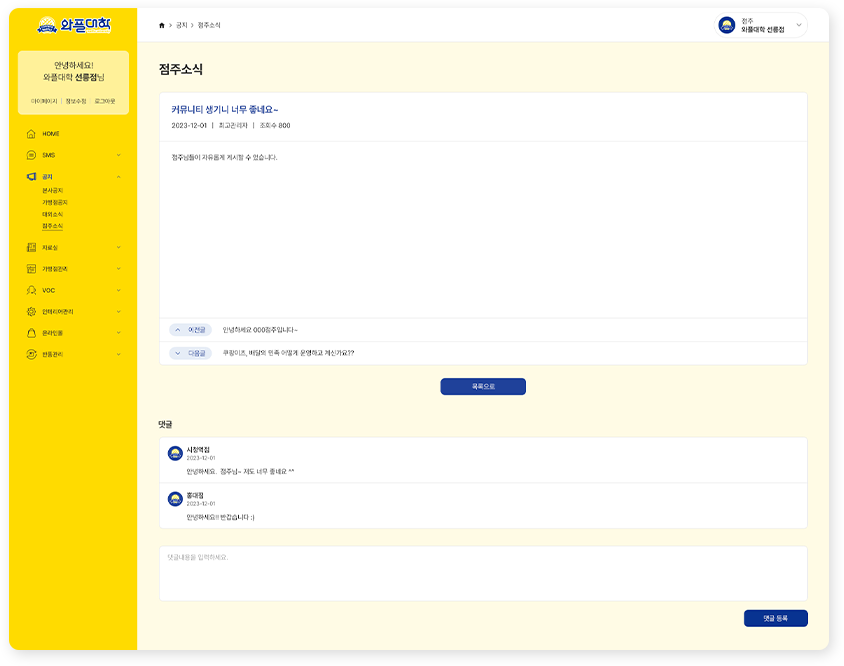This screenshot has height=666, width=844.
Task: Expand the 반품관리 menu chevron
Action: click(x=118, y=354)
